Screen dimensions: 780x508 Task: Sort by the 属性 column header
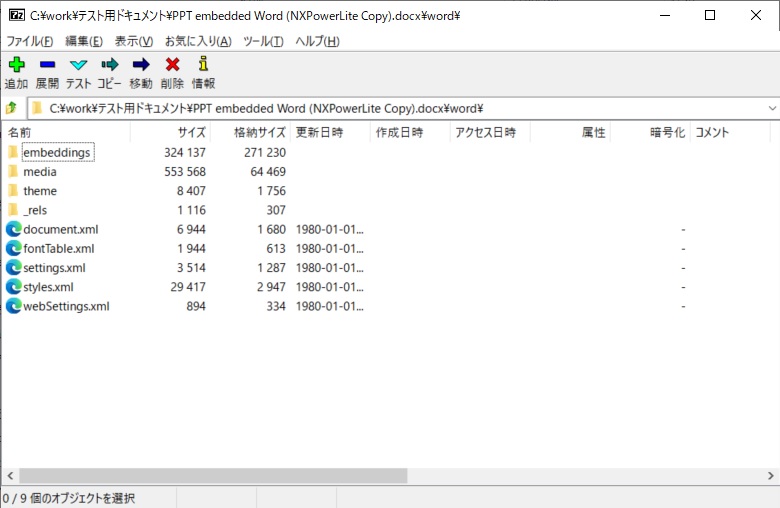tap(571, 132)
